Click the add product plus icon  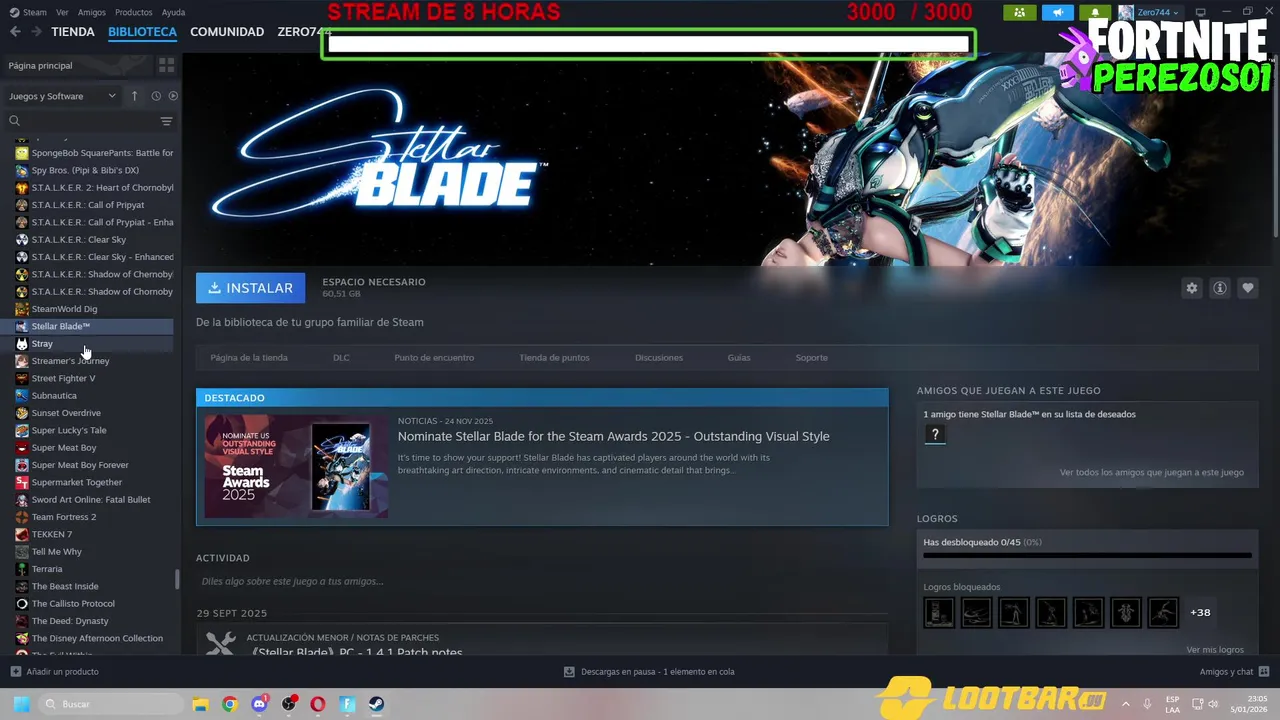(x=15, y=672)
